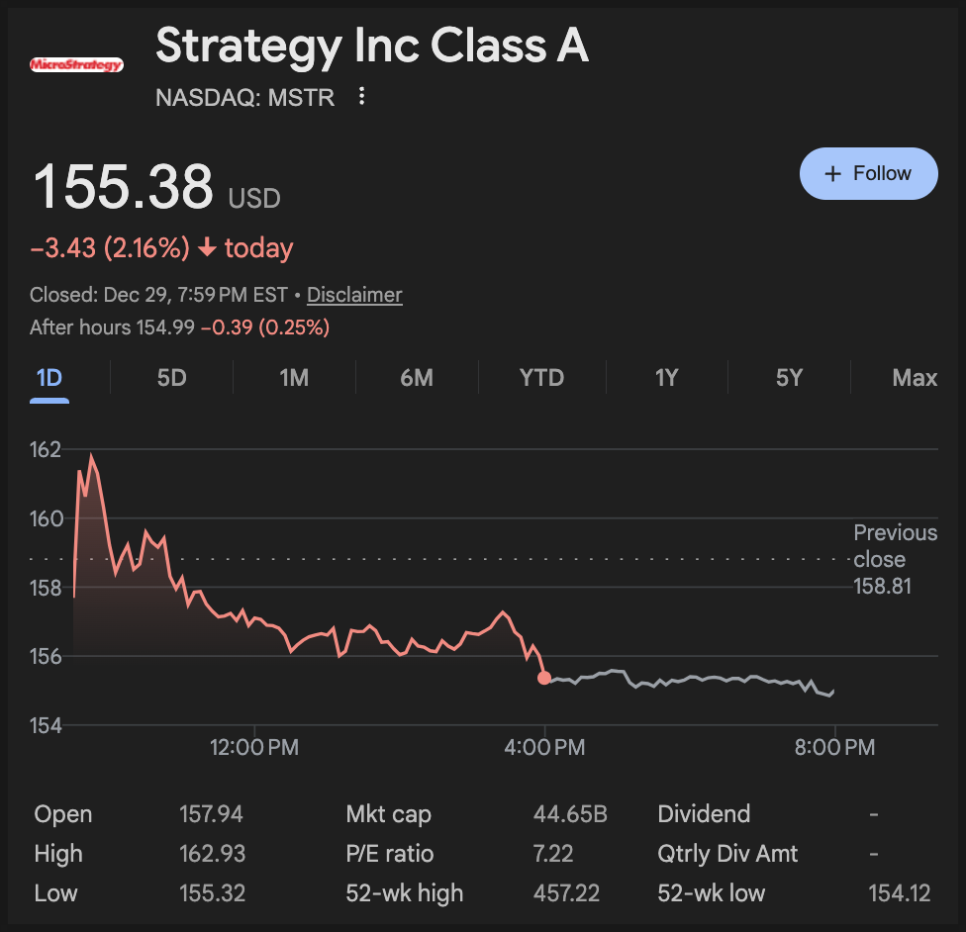Screen dimensions: 966x932
Task: Switch to the 5D chart range
Action: pyautogui.click(x=172, y=378)
